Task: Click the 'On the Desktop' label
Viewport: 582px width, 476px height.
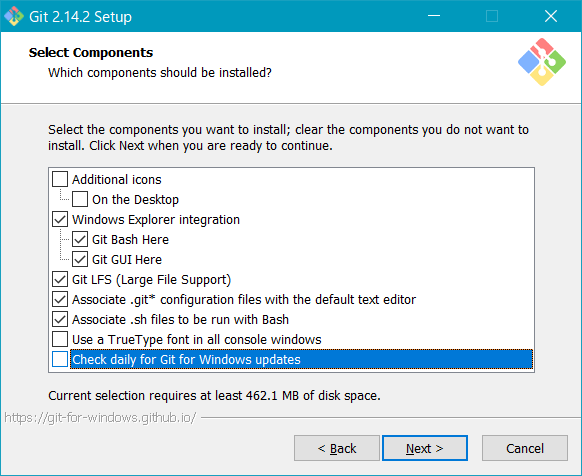Action: click(x=135, y=199)
